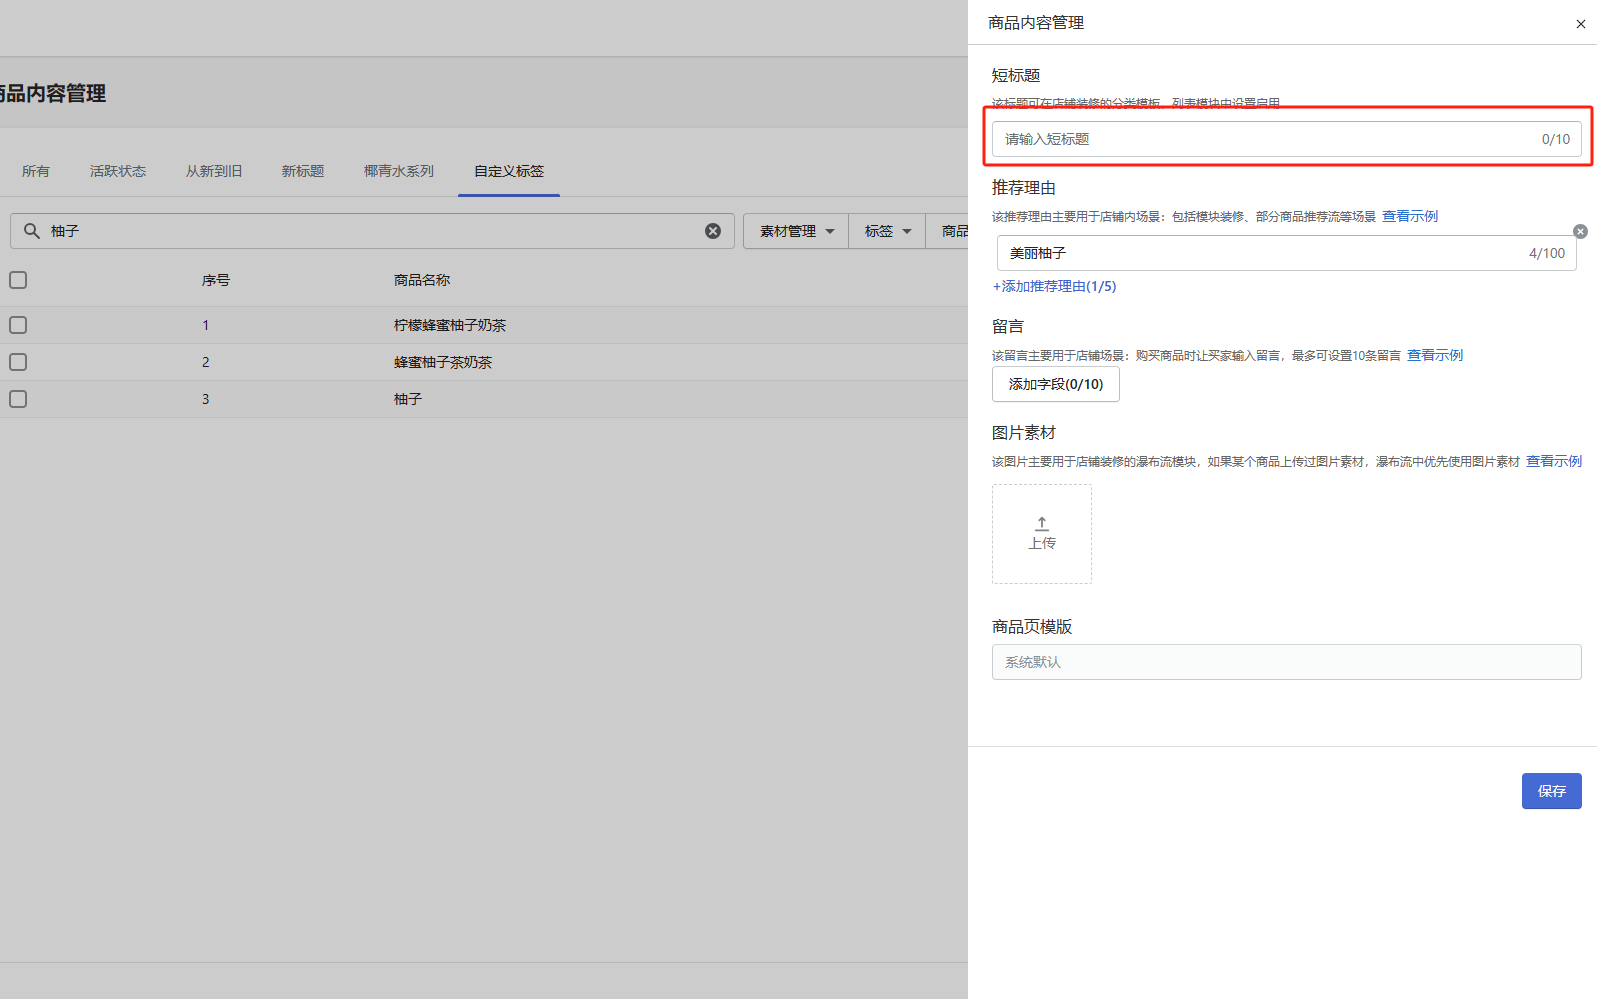Viewport: 1597px width, 999px height.
Task: Open the 商品页模版 selector
Action: (1286, 662)
